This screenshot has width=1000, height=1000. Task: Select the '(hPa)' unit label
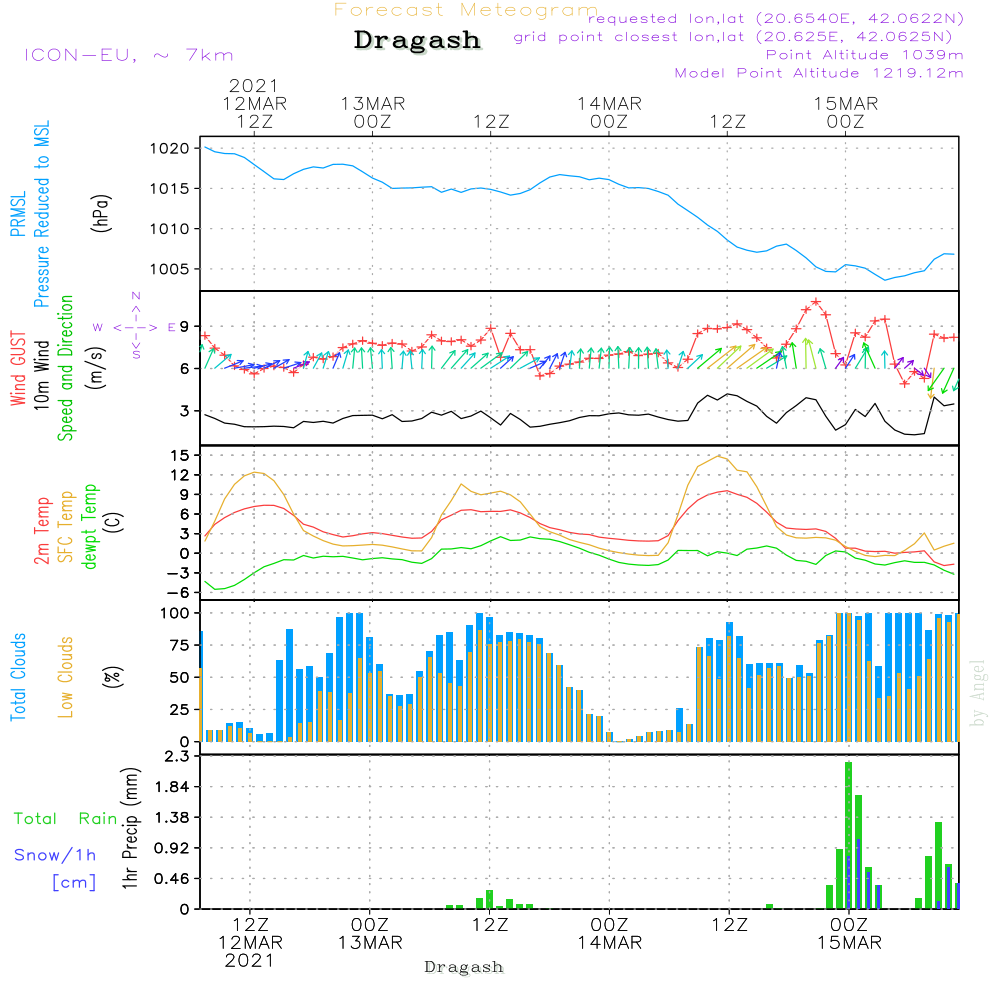[x=101, y=213]
